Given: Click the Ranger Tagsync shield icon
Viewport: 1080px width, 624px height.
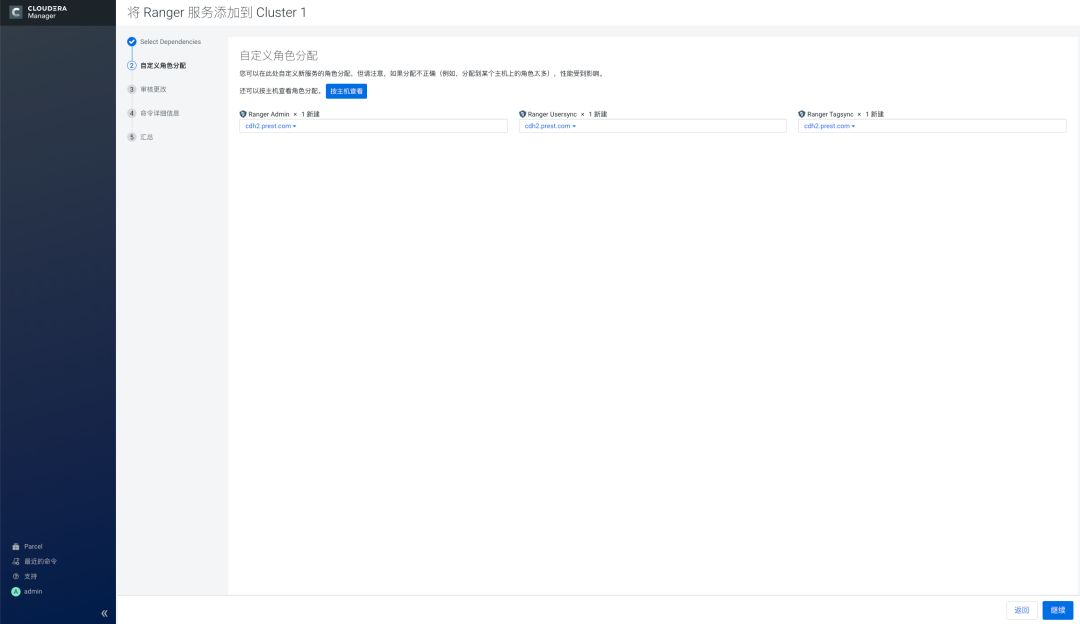Looking at the screenshot, I should 802,114.
